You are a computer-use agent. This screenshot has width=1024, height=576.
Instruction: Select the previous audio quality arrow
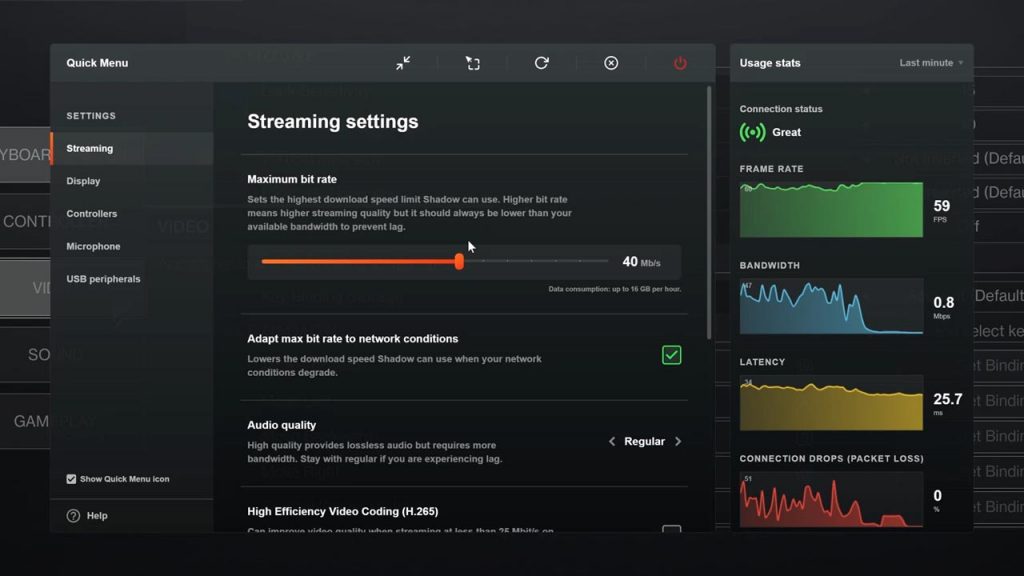pos(612,441)
